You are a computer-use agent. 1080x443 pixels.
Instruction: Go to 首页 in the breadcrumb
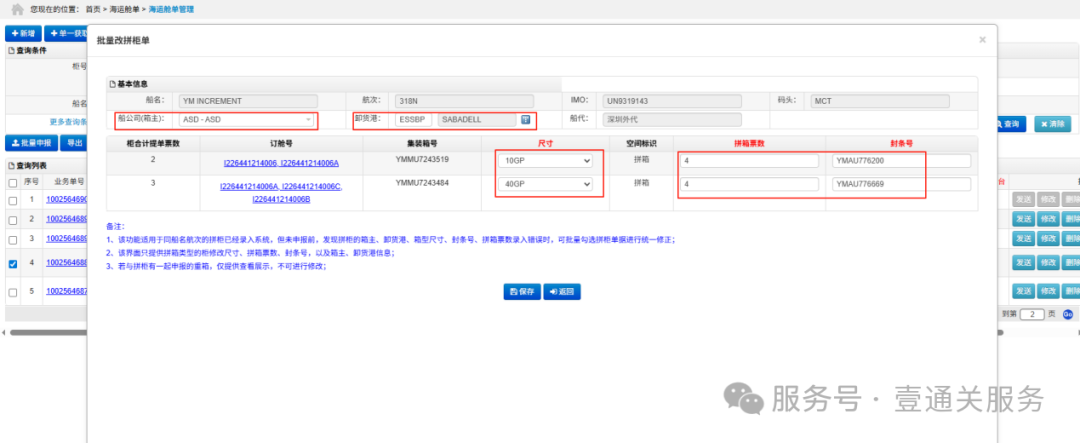(93, 9)
